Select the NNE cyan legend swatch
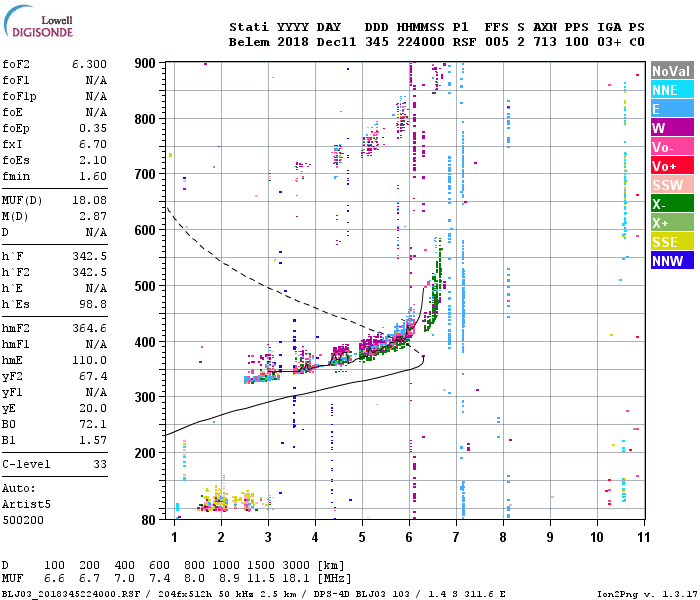Image resolution: width=700 pixels, height=600 pixels. click(672, 90)
